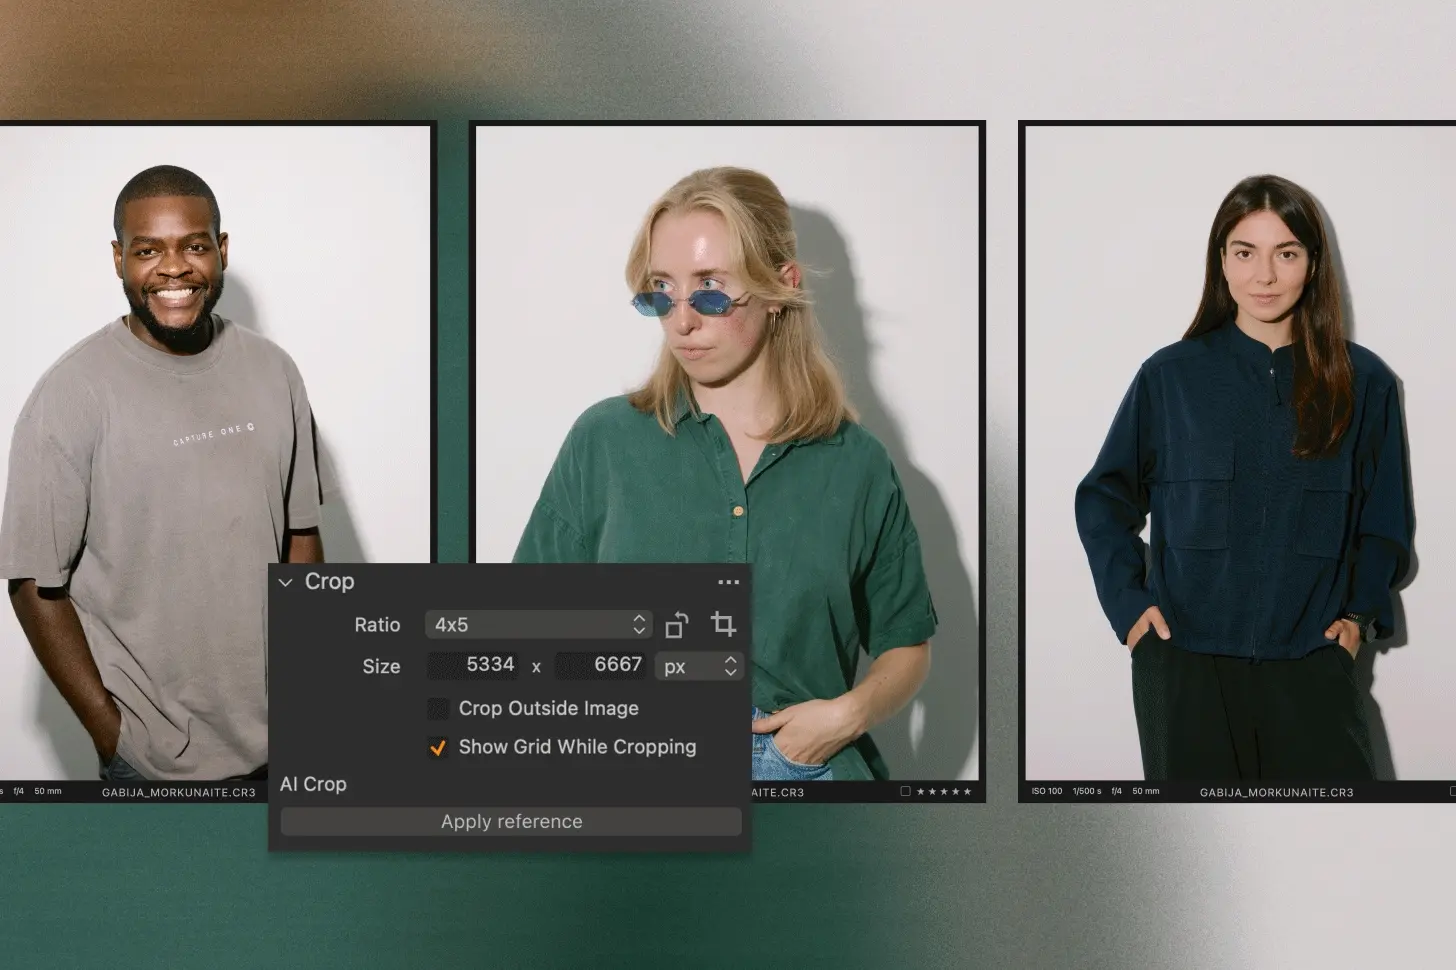Toggle the color tag box on middle photo
The image size is (1456, 970).
coord(905,791)
